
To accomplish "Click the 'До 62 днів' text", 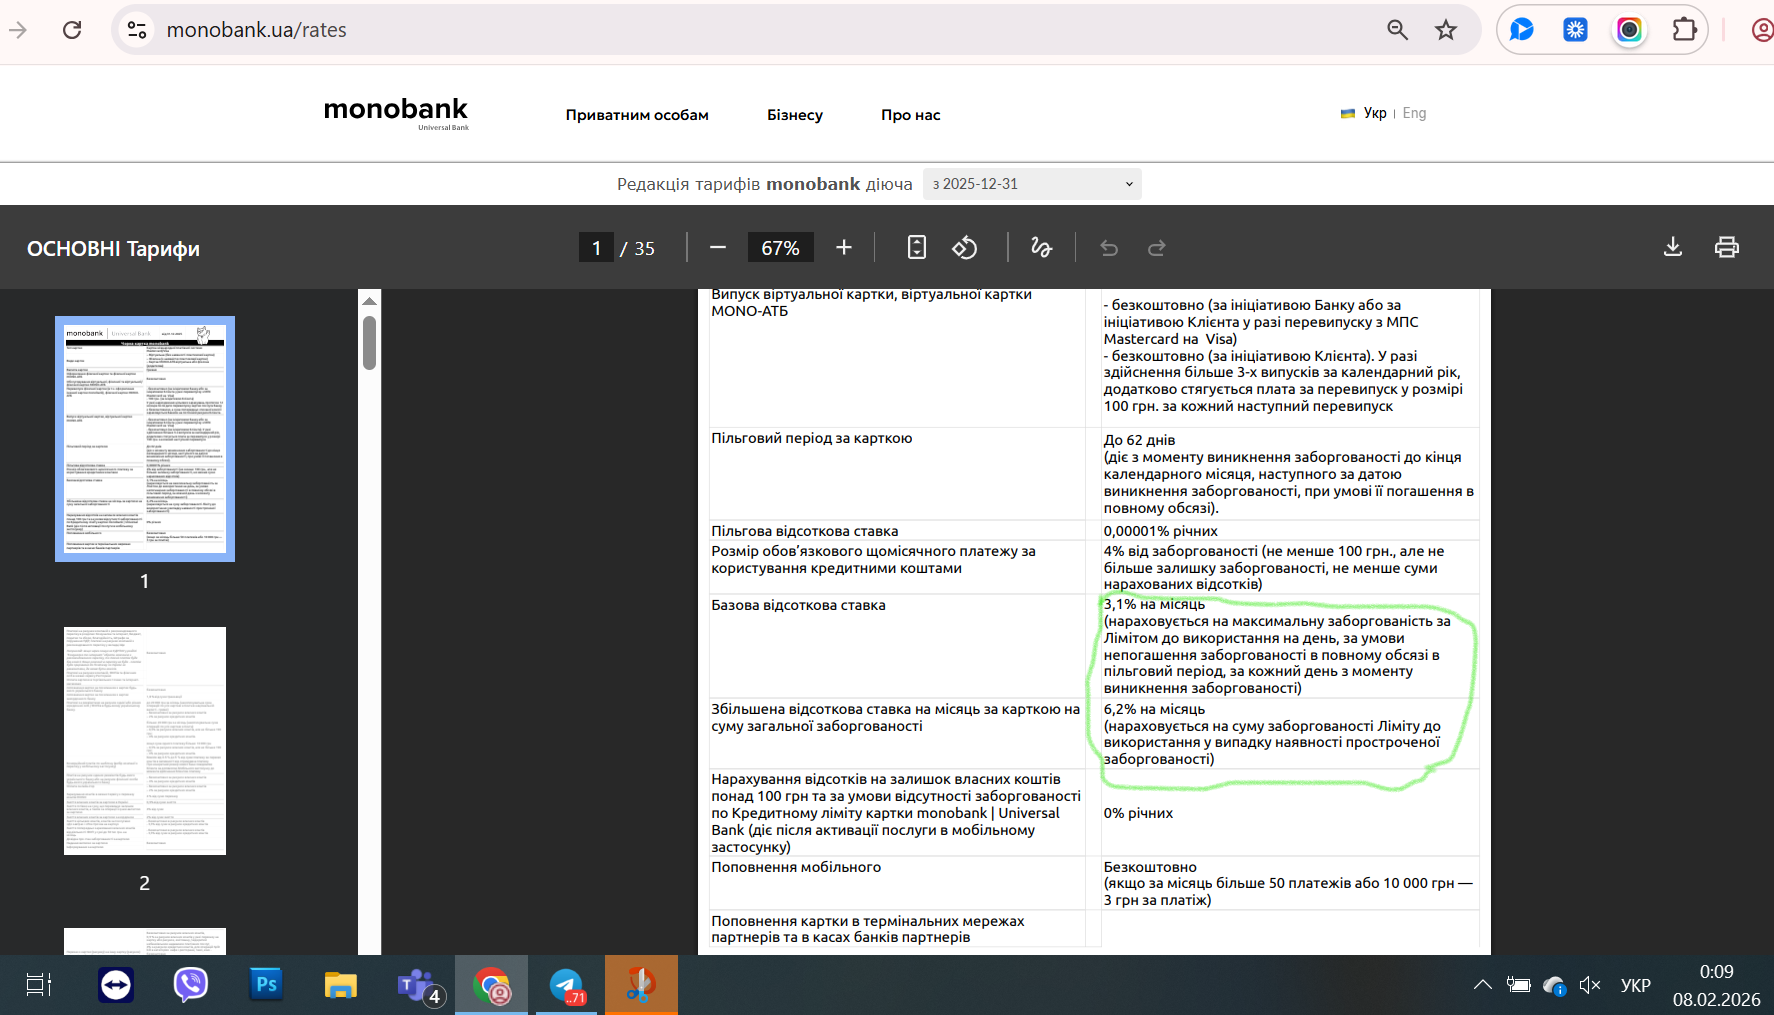I will coord(1139,440).
